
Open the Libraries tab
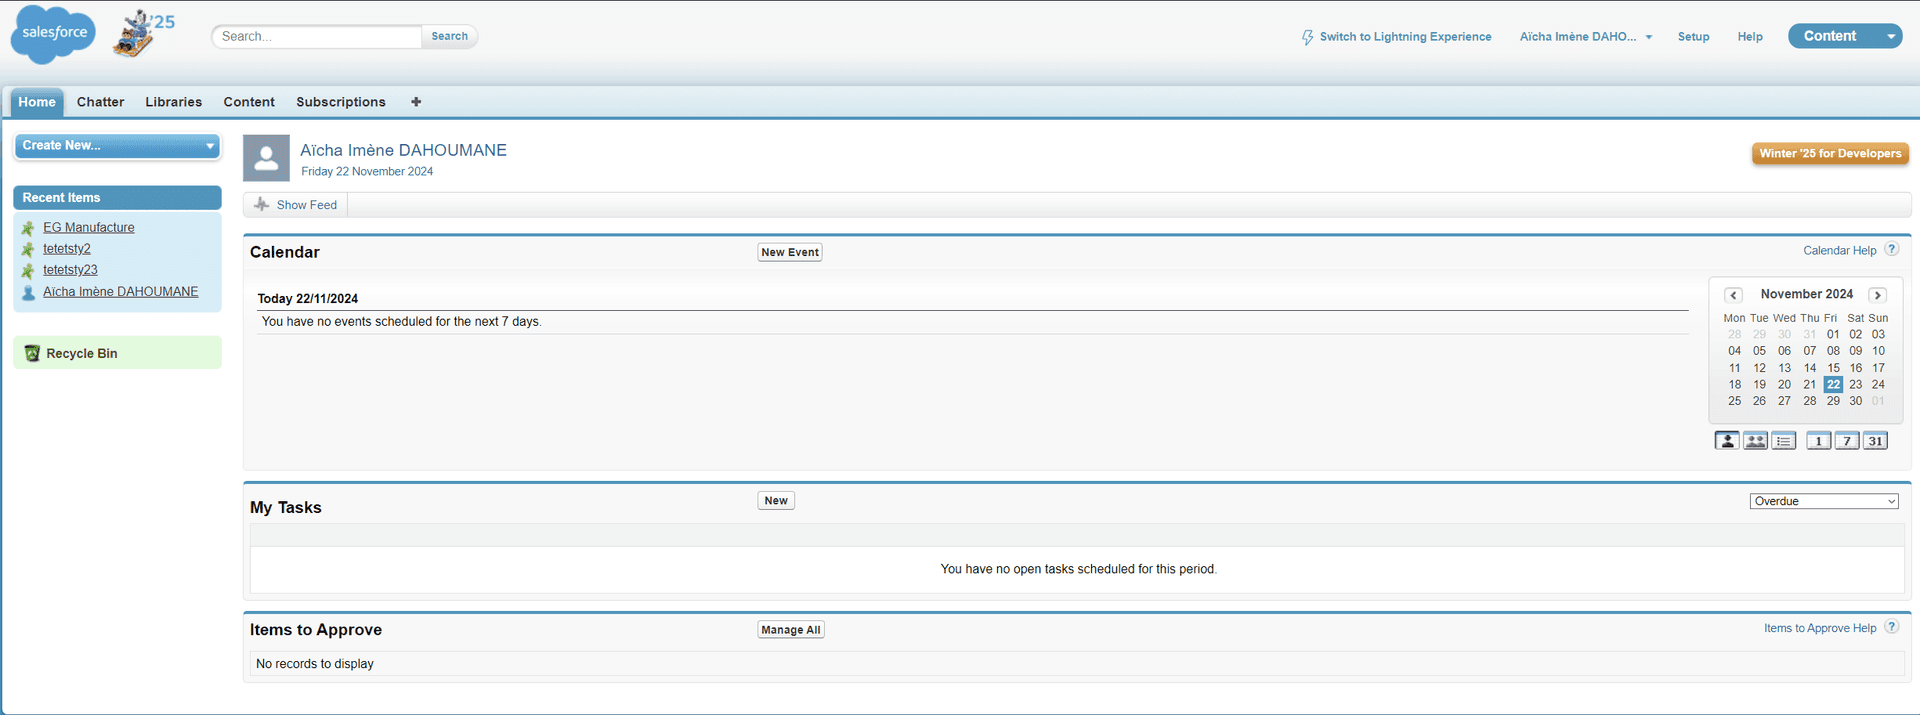(173, 102)
